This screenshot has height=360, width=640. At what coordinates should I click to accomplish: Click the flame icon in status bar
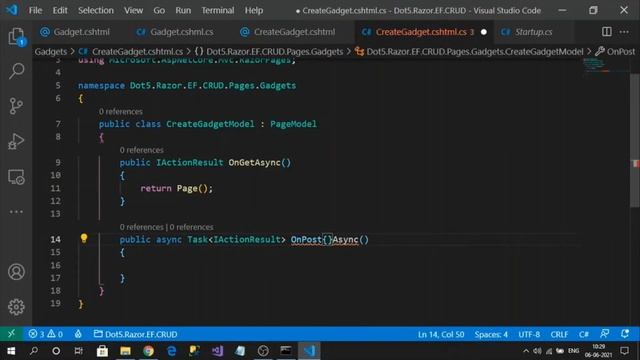point(78,334)
